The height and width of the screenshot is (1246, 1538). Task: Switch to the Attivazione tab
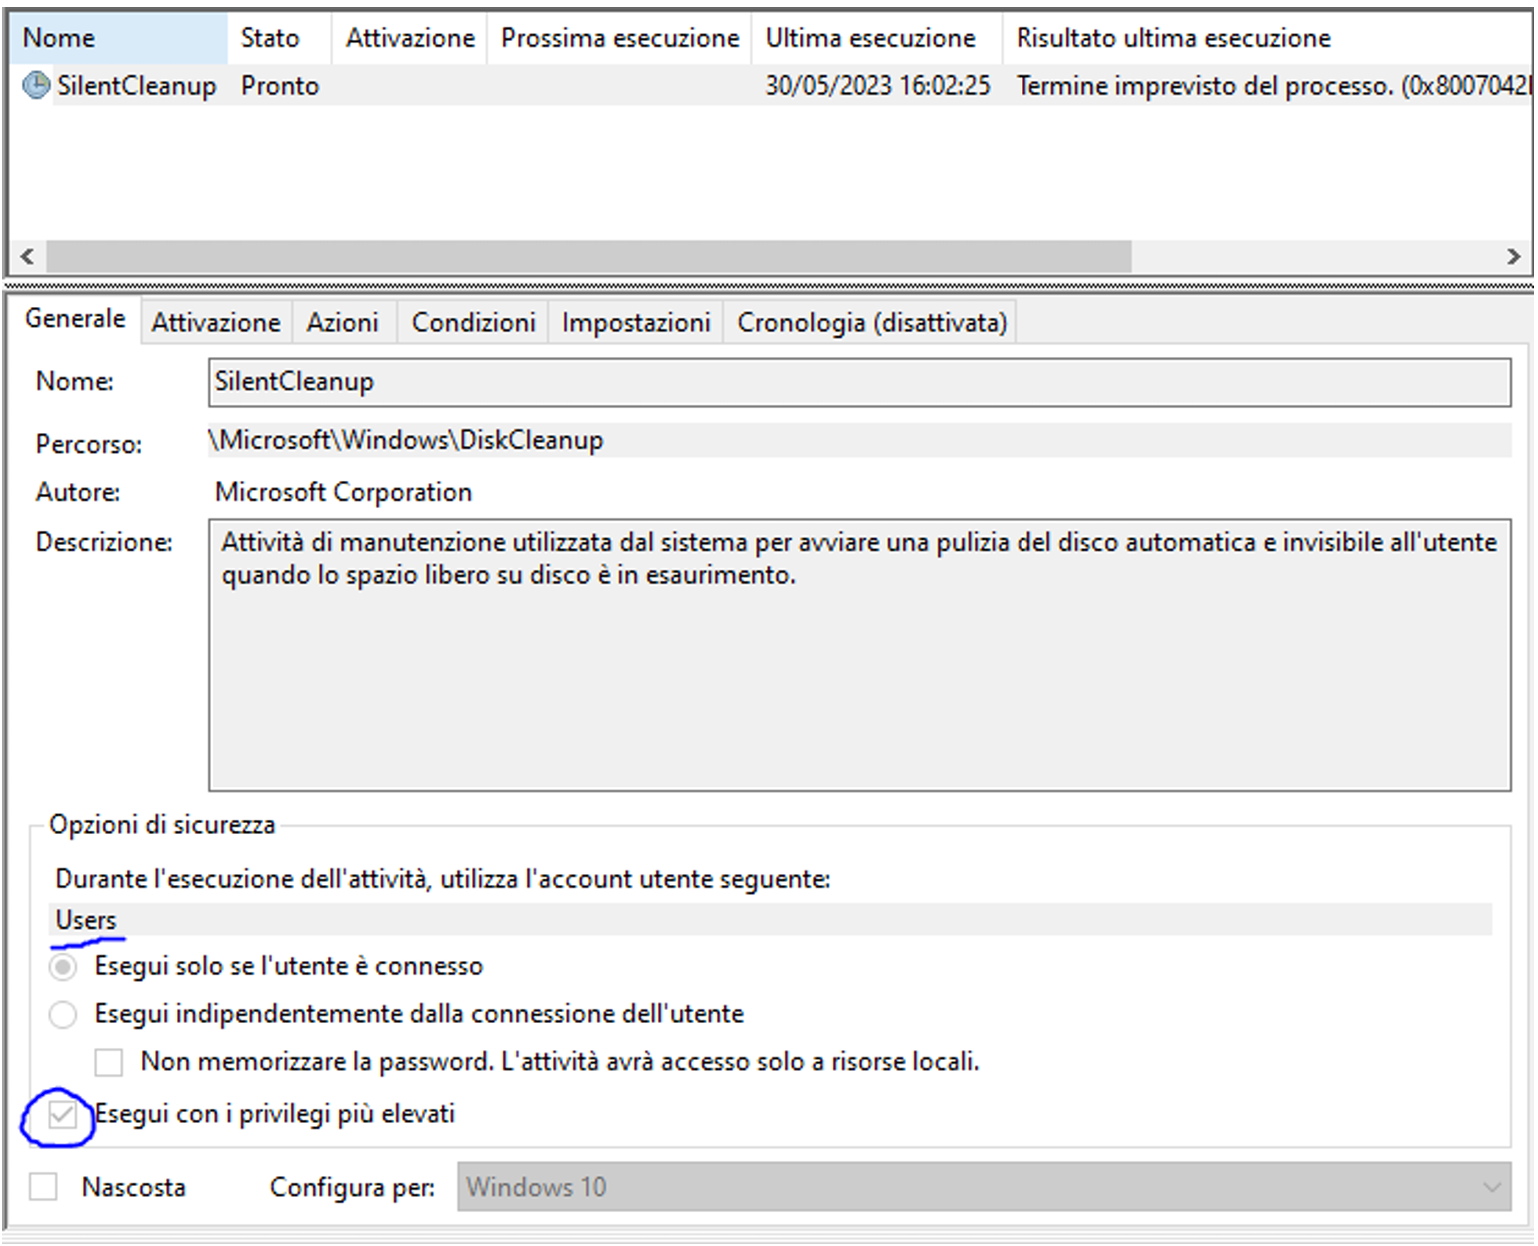216,323
